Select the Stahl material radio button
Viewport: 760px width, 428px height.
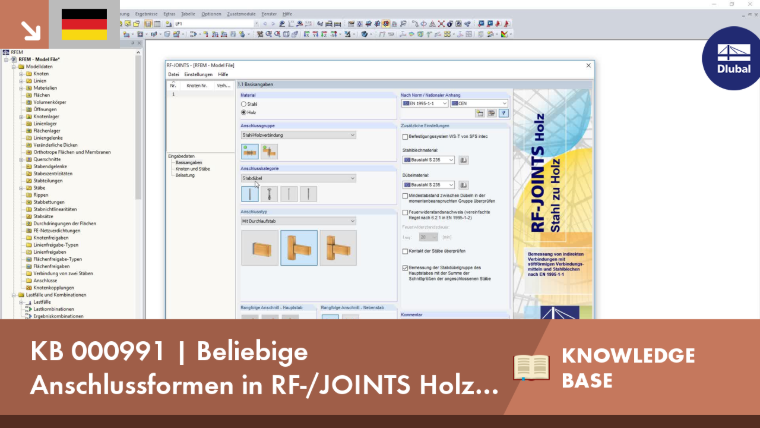(x=244, y=104)
